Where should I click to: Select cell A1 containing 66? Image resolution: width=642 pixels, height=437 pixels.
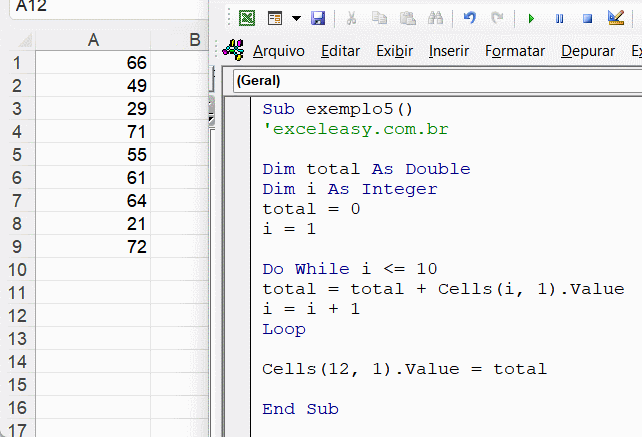[x=93, y=62]
